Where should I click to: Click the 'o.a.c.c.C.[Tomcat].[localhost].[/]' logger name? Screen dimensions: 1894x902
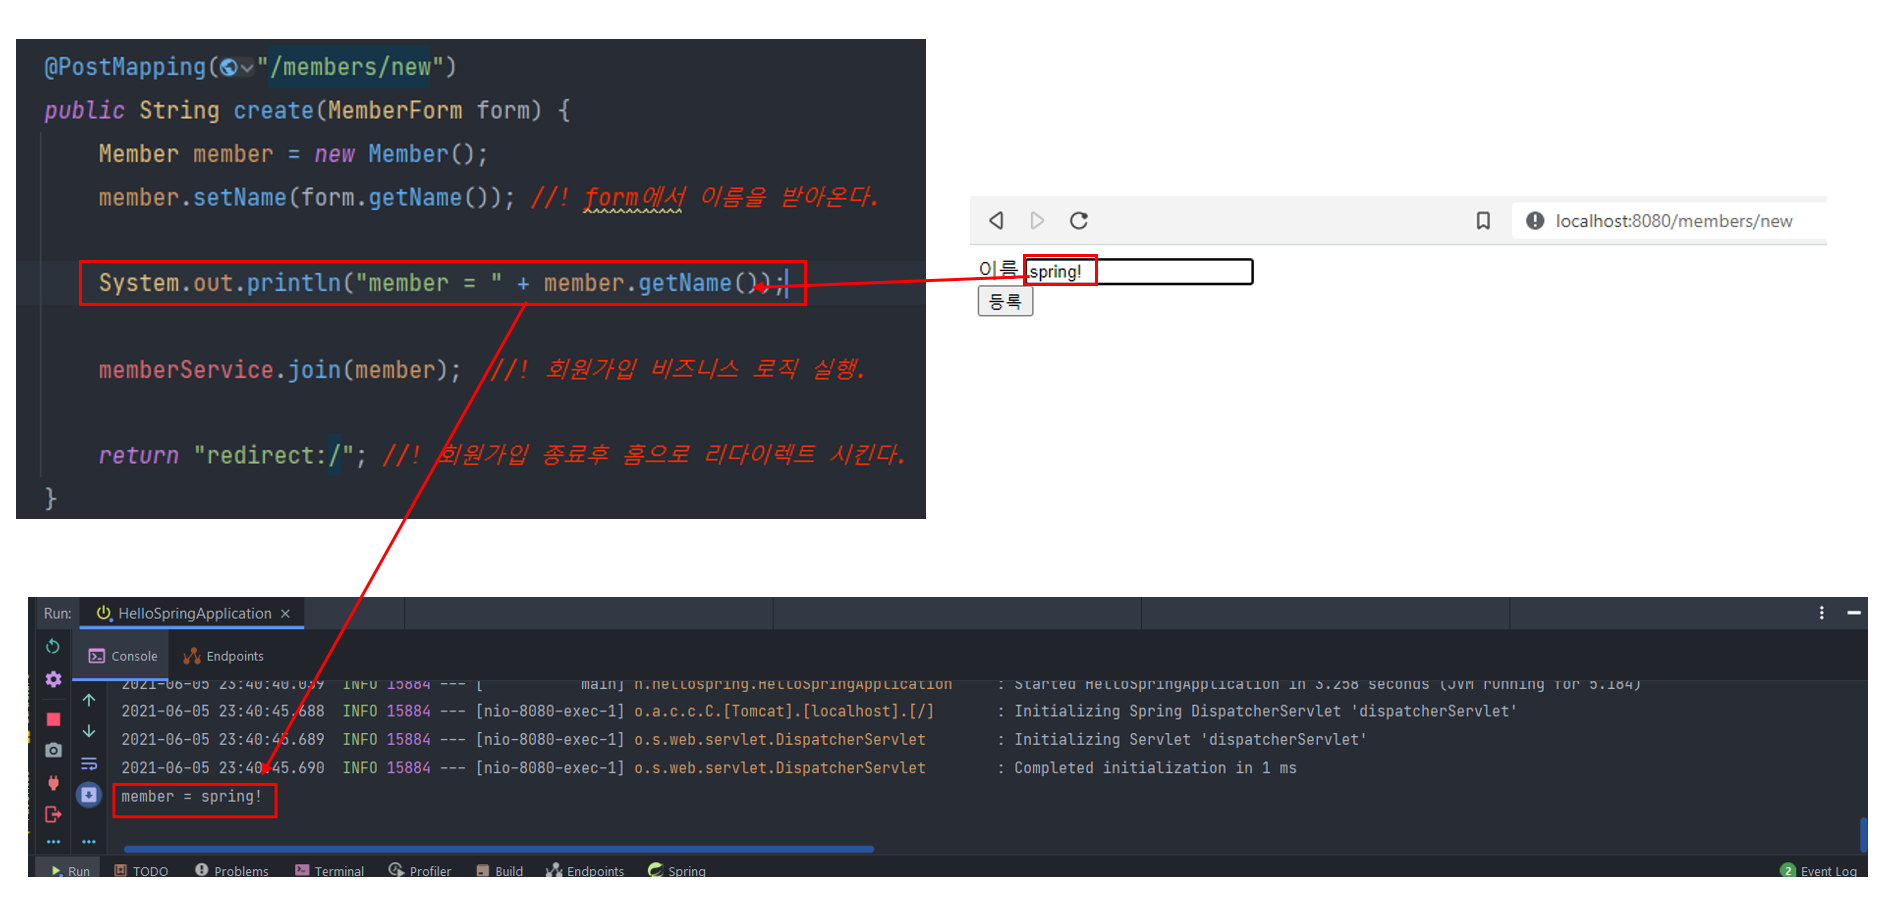click(x=784, y=712)
